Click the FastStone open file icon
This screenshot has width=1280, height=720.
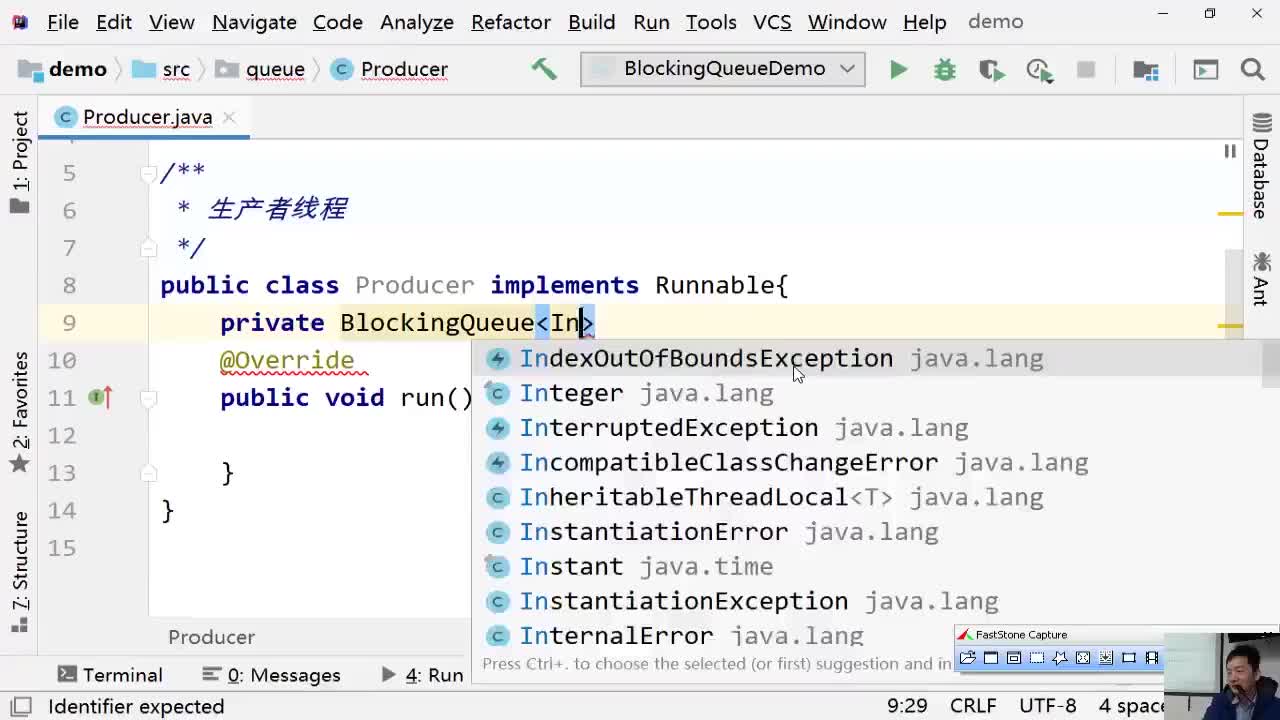[x=967, y=657]
